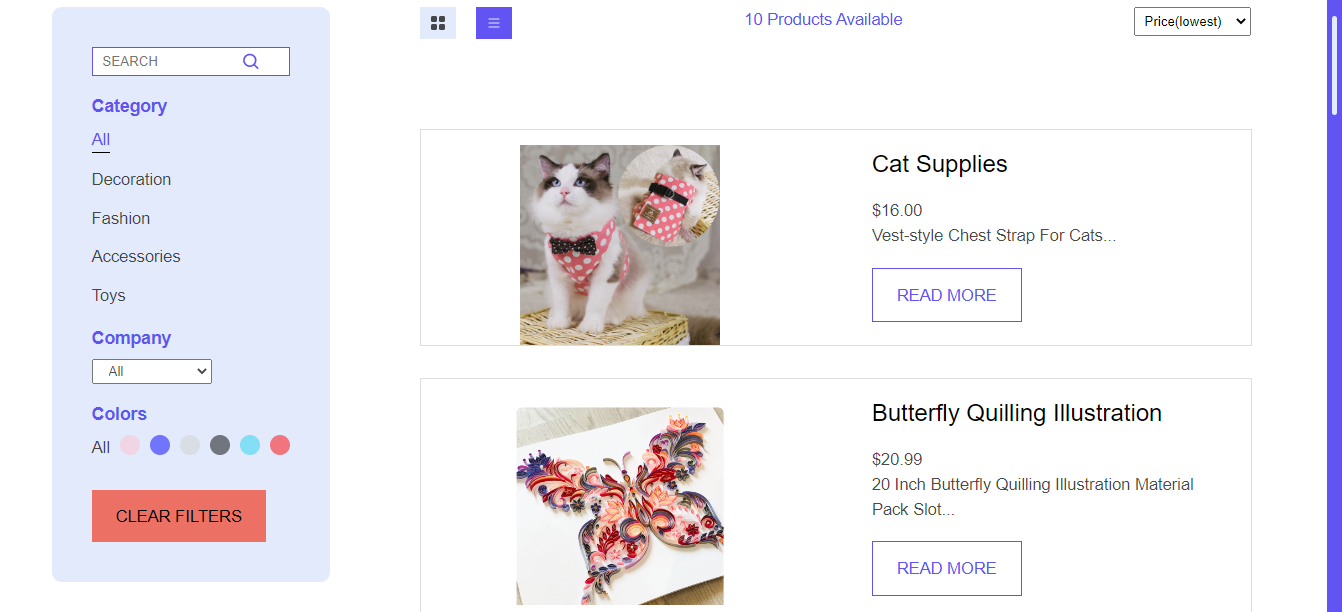Switch to grid view layout
Screen dimensions: 1342x612
[x=438, y=23]
